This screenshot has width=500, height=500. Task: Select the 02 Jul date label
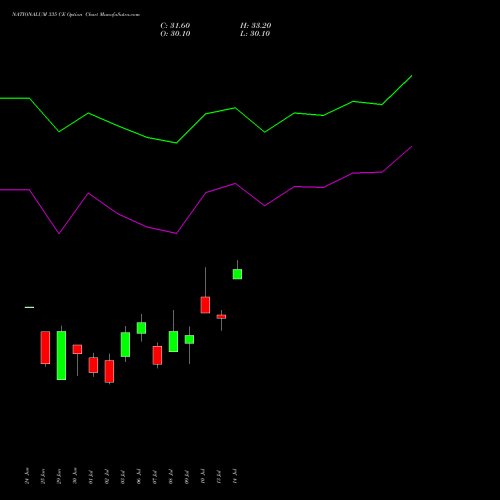pyautogui.click(x=107, y=476)
